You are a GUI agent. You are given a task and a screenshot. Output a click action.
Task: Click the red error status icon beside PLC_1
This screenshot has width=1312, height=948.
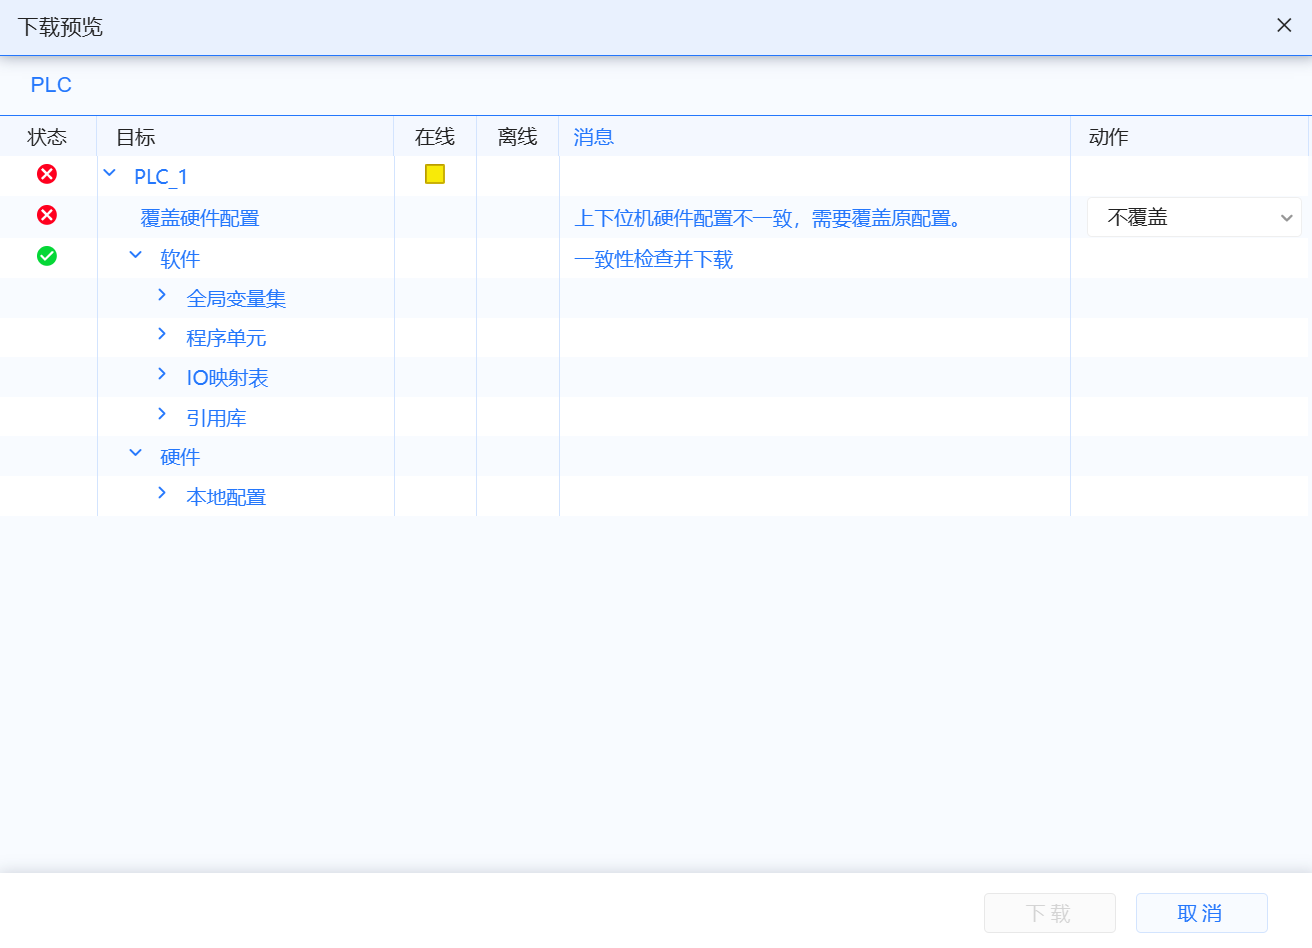click(x=46, y=174)
